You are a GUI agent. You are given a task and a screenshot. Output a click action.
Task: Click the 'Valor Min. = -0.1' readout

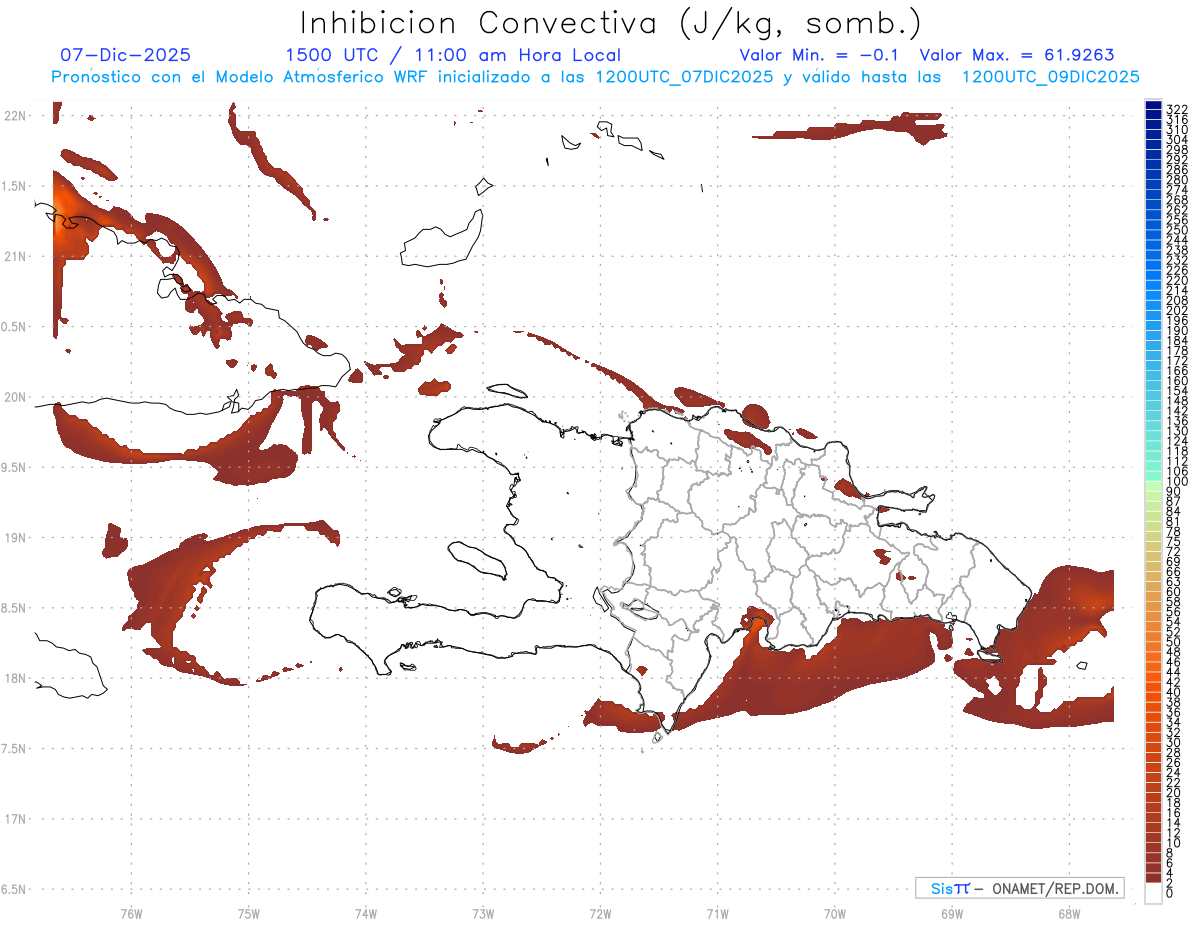tap(820, 55)
